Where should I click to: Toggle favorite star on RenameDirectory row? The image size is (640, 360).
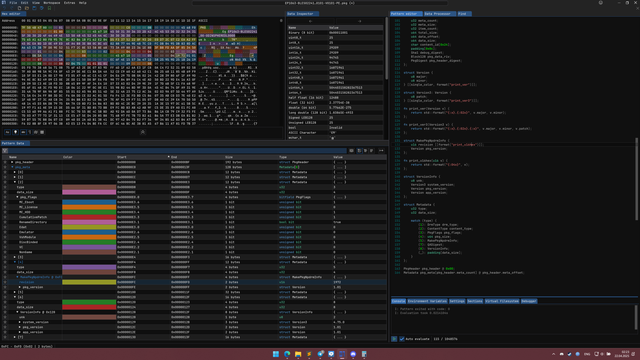click(5, 222)
